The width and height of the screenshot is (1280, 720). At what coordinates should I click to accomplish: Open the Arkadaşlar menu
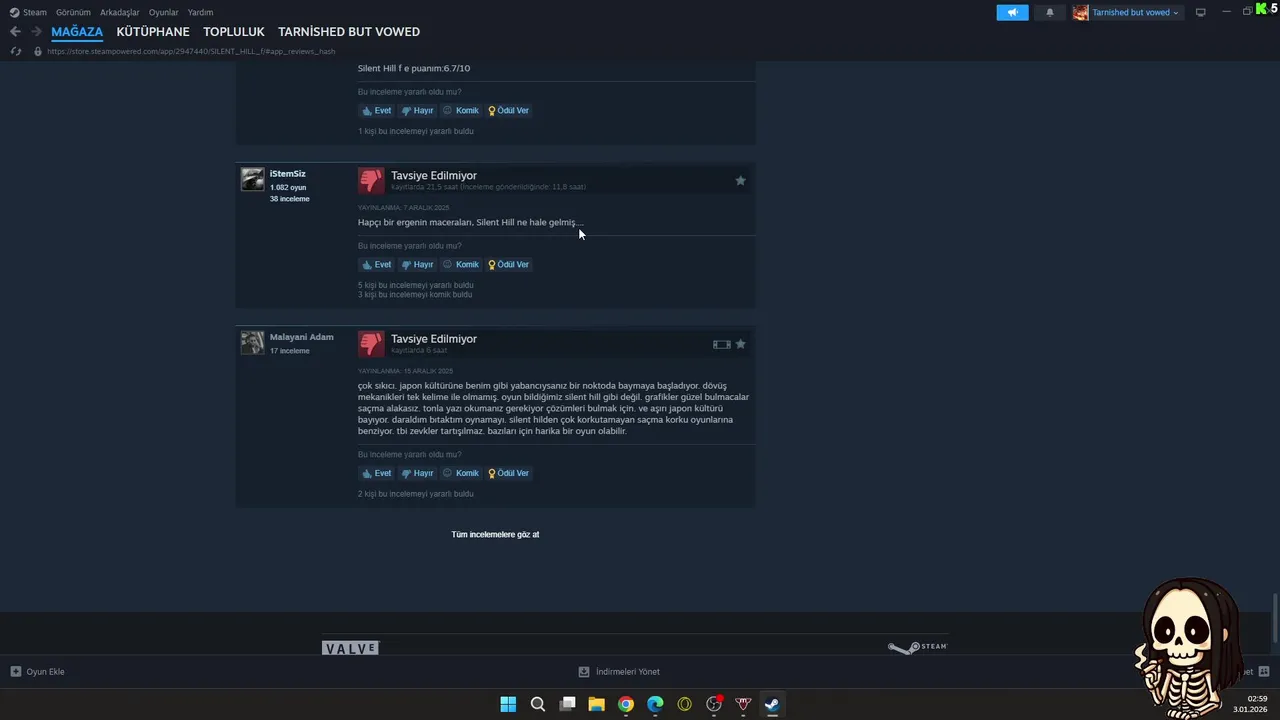point(120,12)
